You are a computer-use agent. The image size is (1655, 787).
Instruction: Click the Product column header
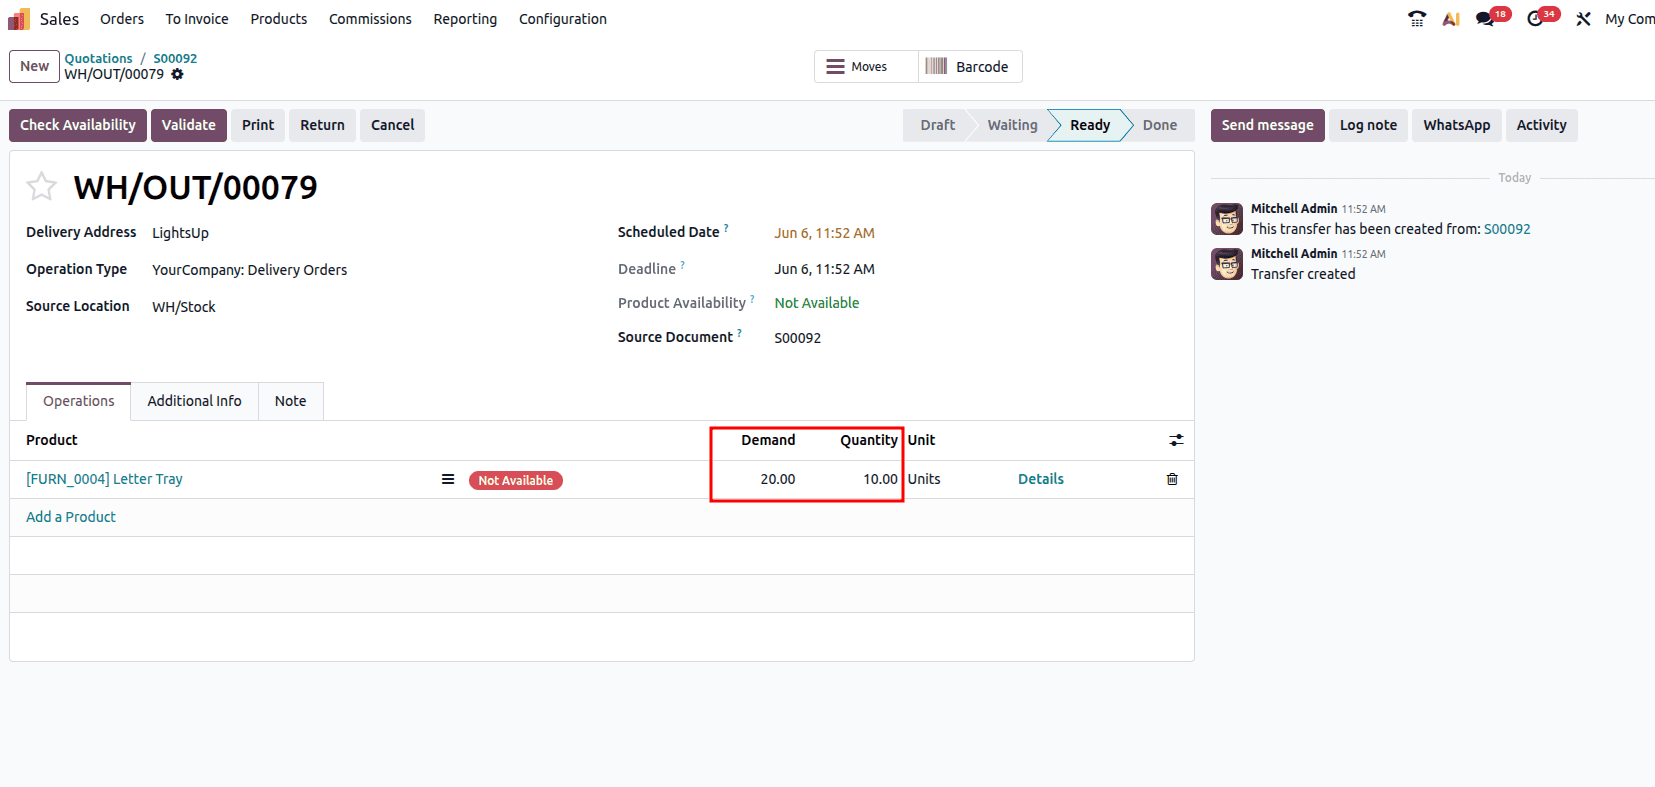[x=52, y=440]
